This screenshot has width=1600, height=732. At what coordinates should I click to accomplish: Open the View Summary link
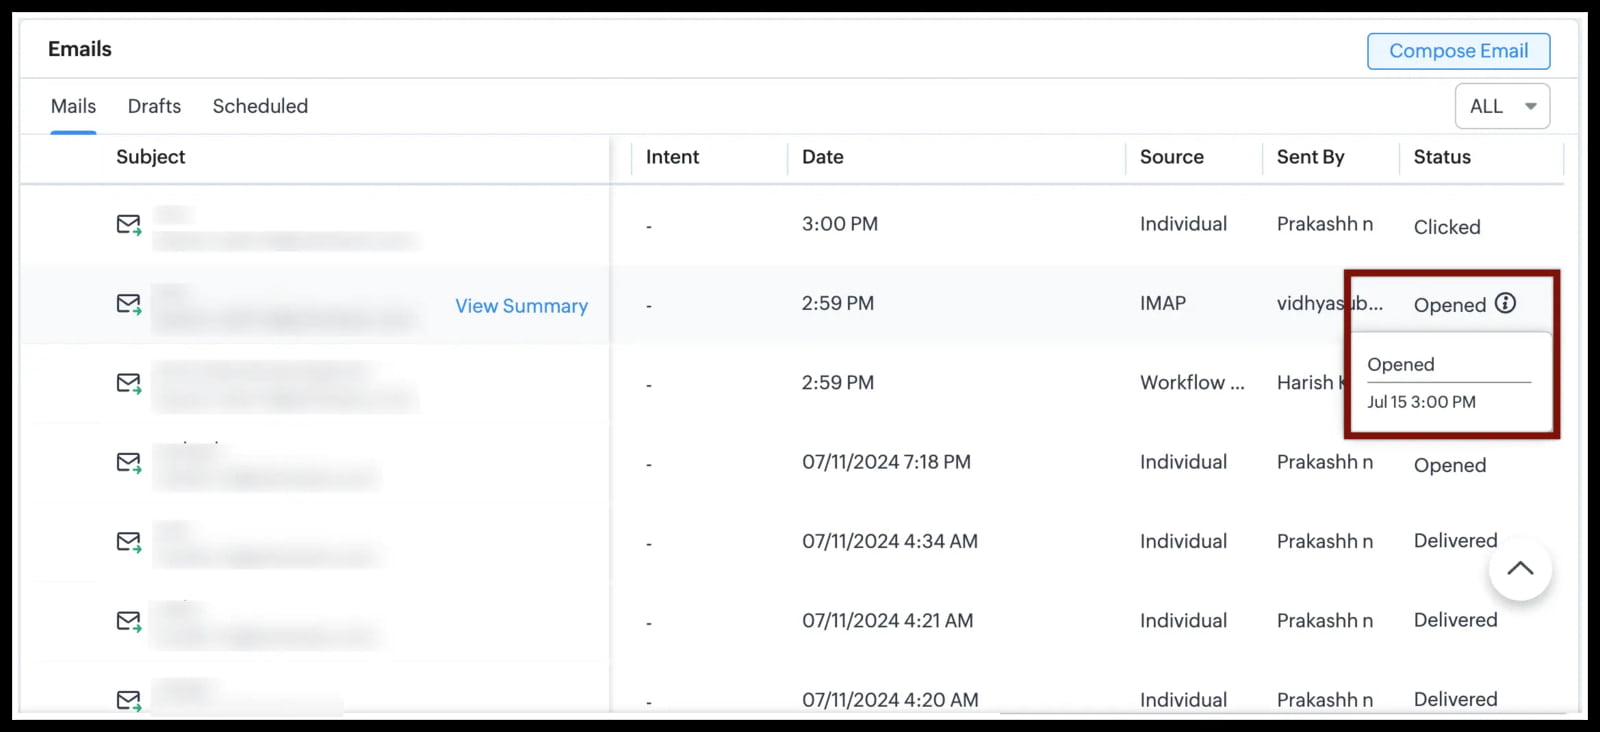(x=521, y=306)
